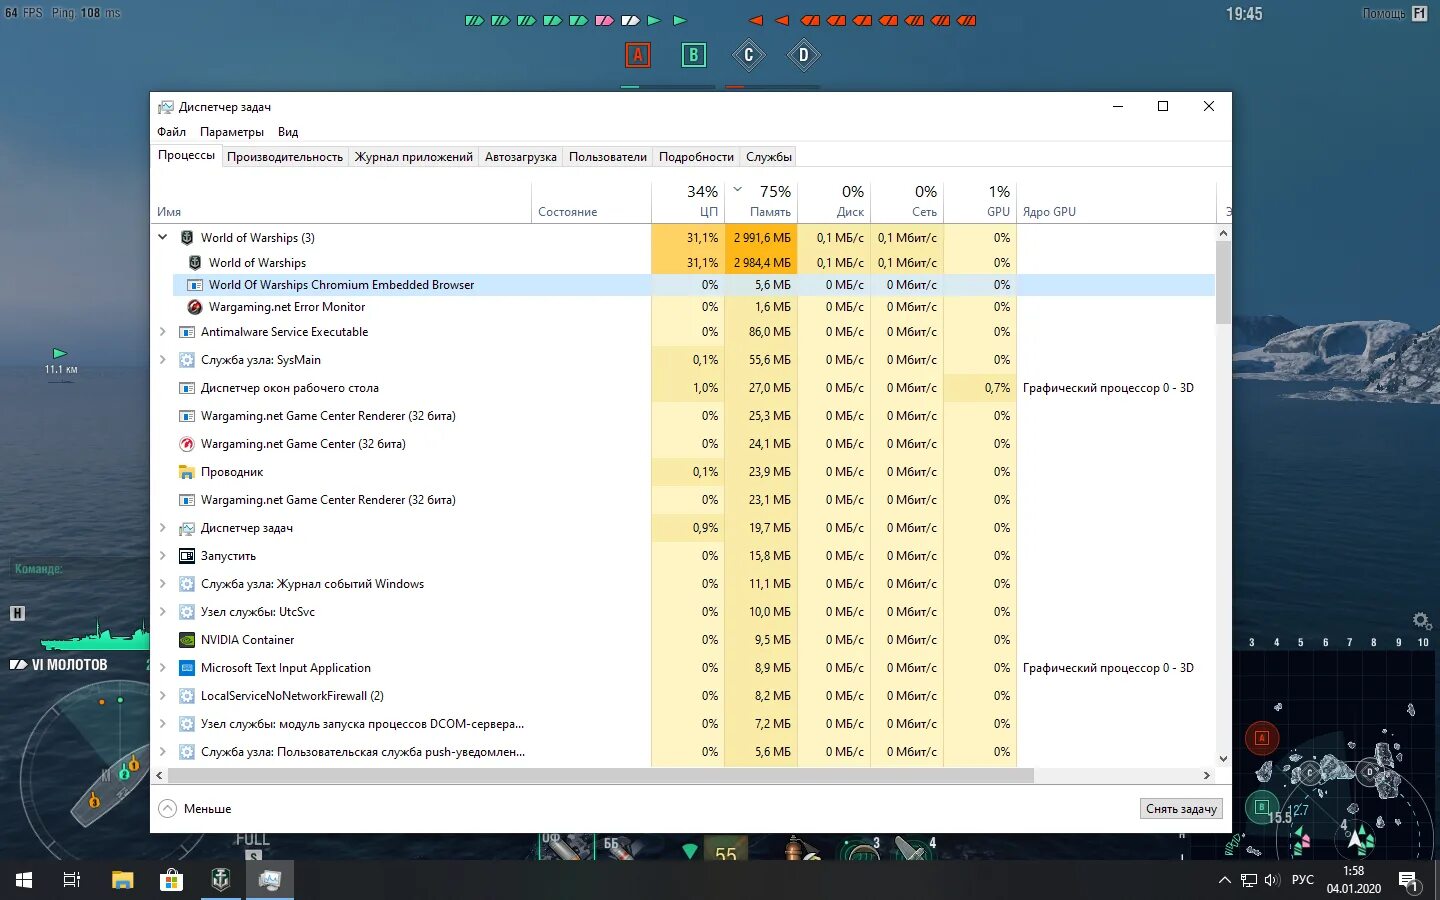Open the Вид menu
Screen dimensions: 1440x900
coord(288,132)
